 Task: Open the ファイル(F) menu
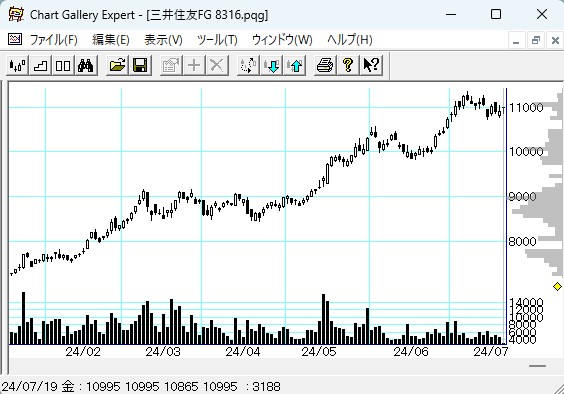pyautogui.click(x=54, y=40)
